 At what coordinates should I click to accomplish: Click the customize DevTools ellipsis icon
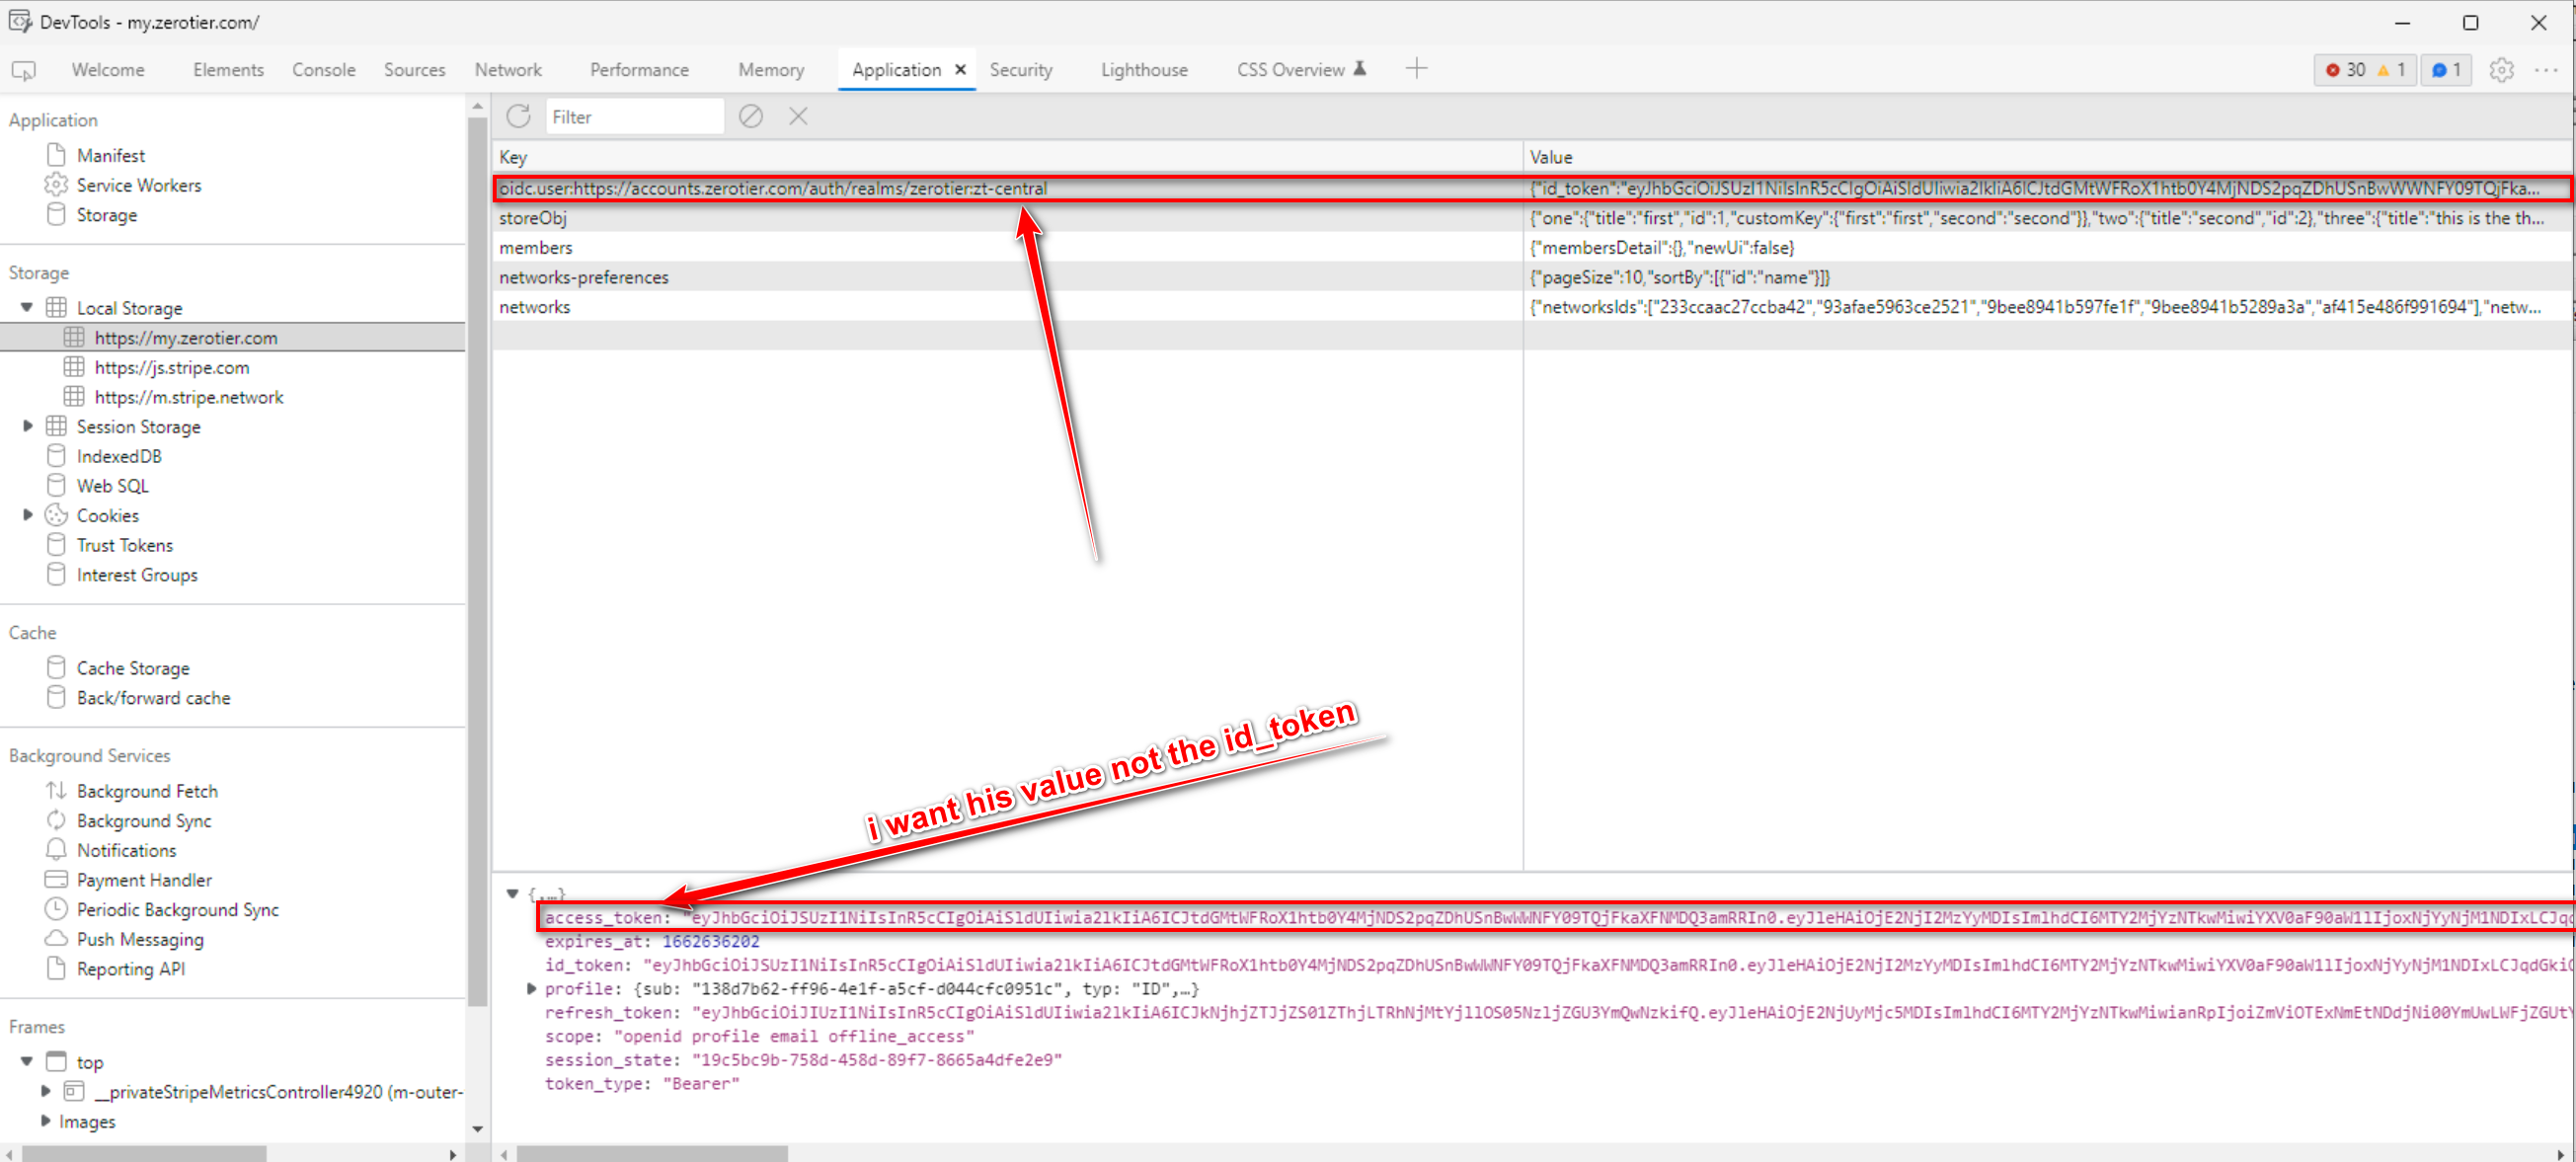(2545, 70)
